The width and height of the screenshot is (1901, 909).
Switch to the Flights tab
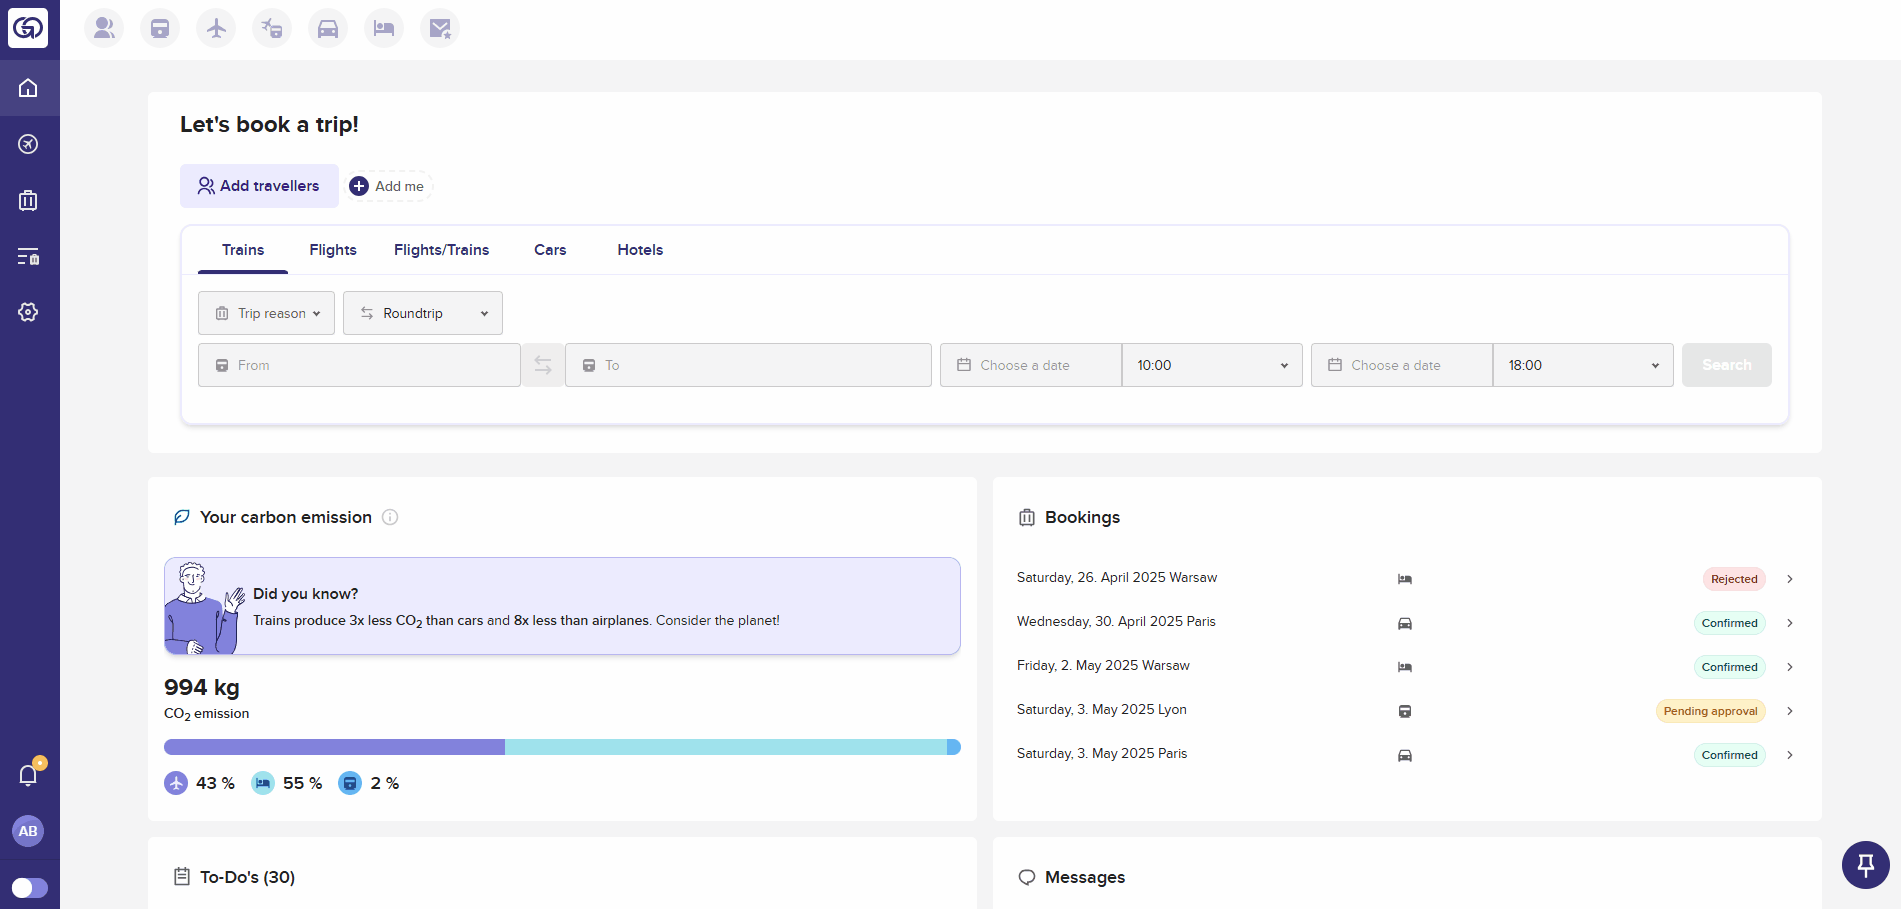(333, 250)
